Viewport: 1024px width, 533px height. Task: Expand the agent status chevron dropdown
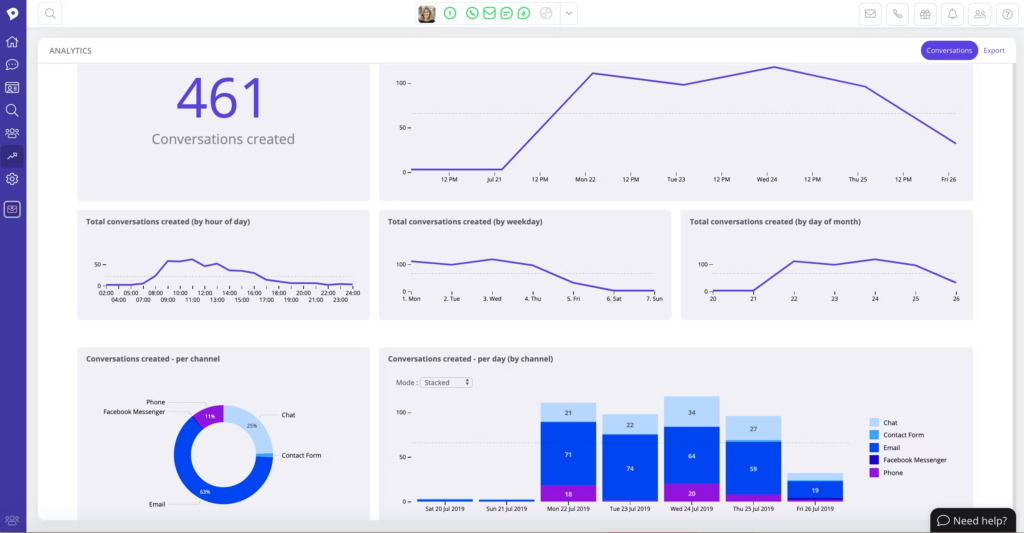click(x=568, y=14)
